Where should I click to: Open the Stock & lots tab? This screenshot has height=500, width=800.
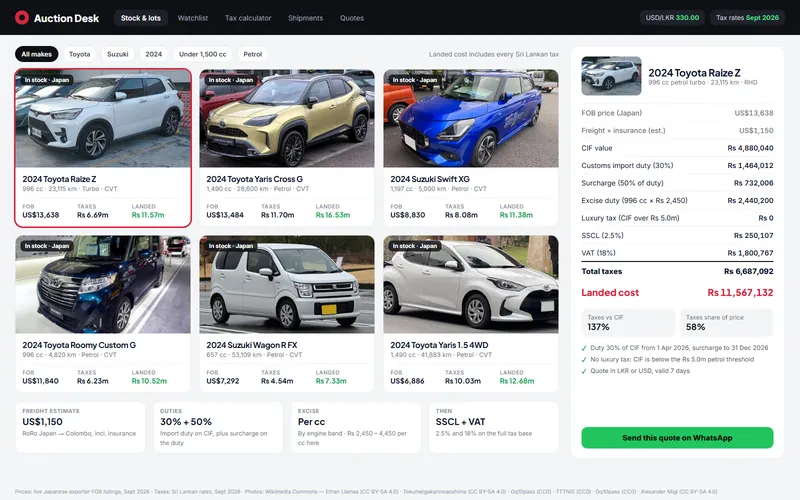click(x=141, y=18)
